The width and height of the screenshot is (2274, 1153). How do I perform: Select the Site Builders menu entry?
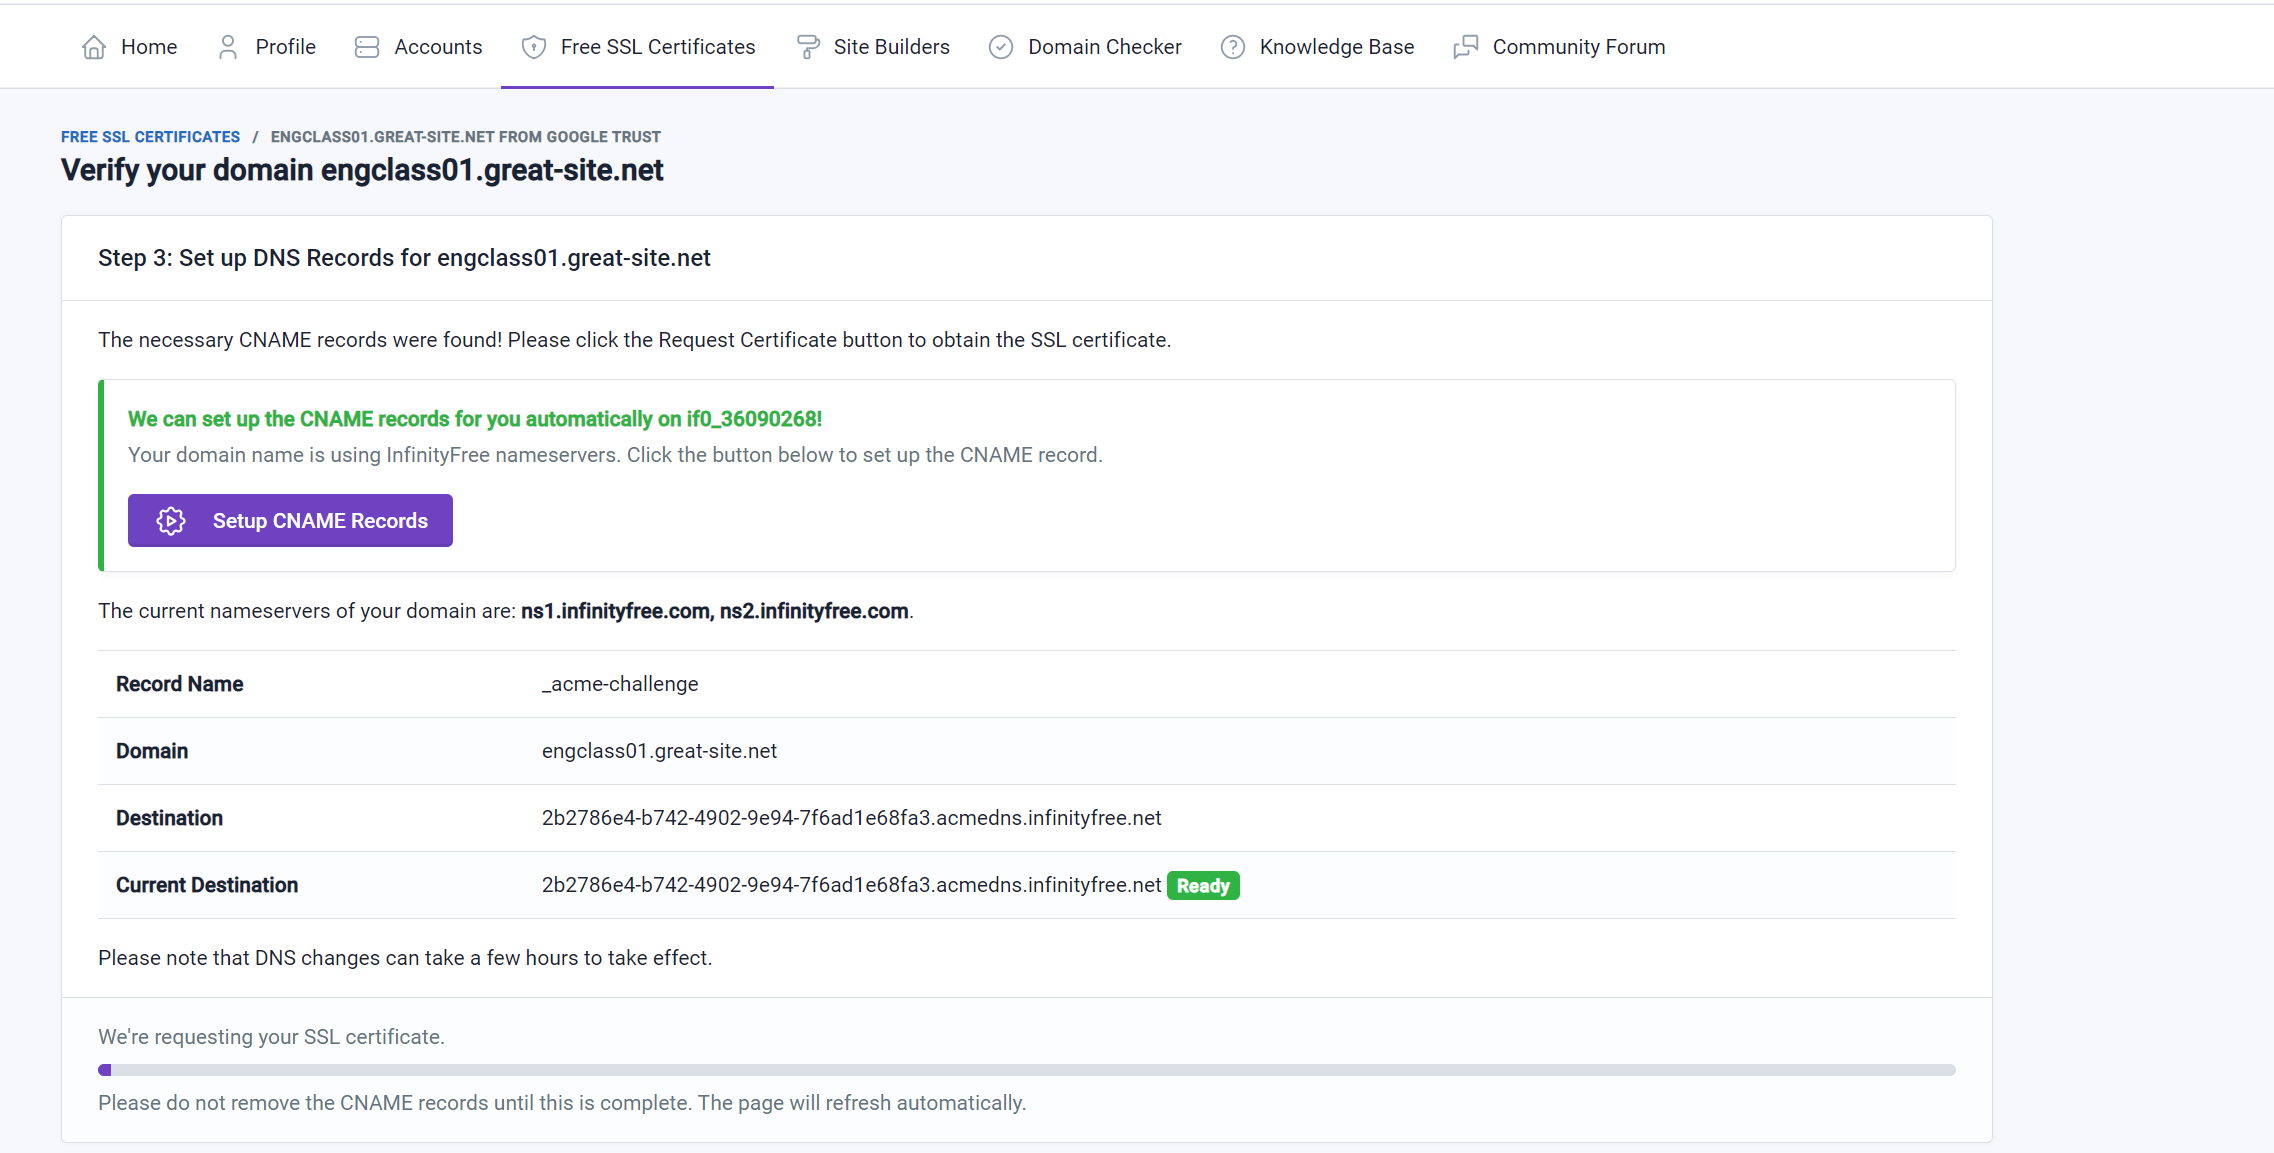(x=891, y=47)
